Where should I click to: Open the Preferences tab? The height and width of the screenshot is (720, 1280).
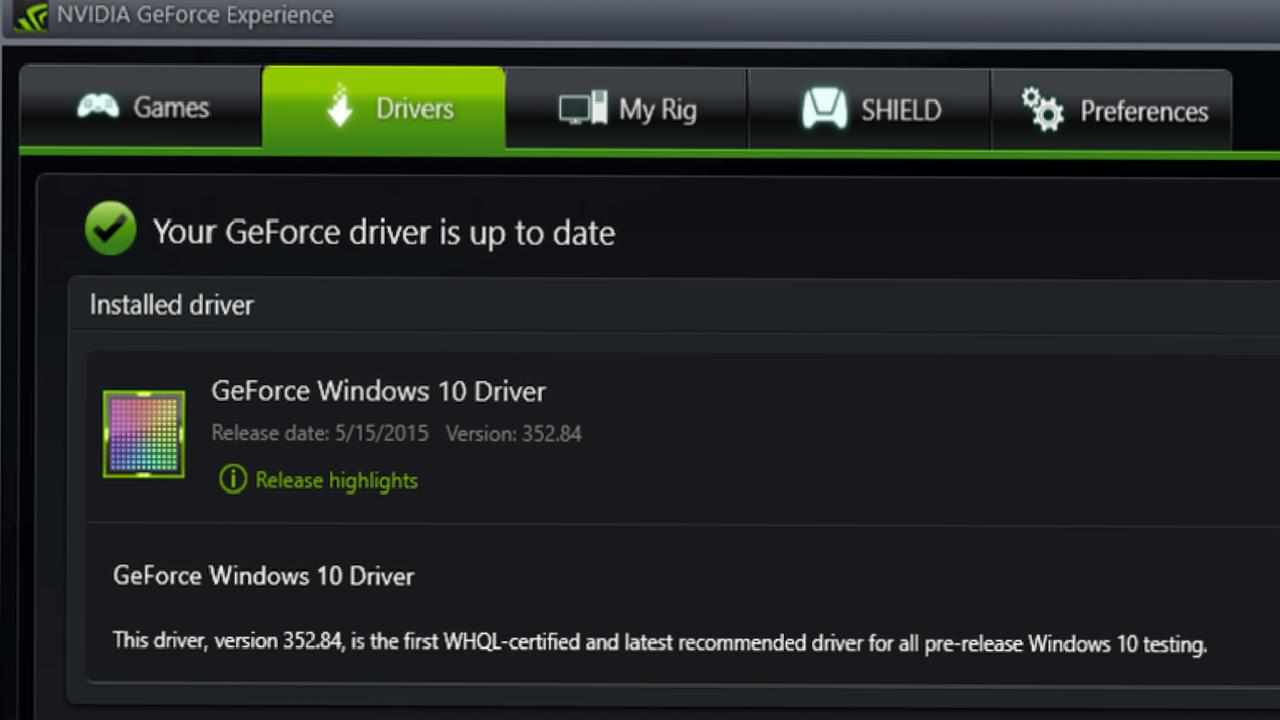1111,108
